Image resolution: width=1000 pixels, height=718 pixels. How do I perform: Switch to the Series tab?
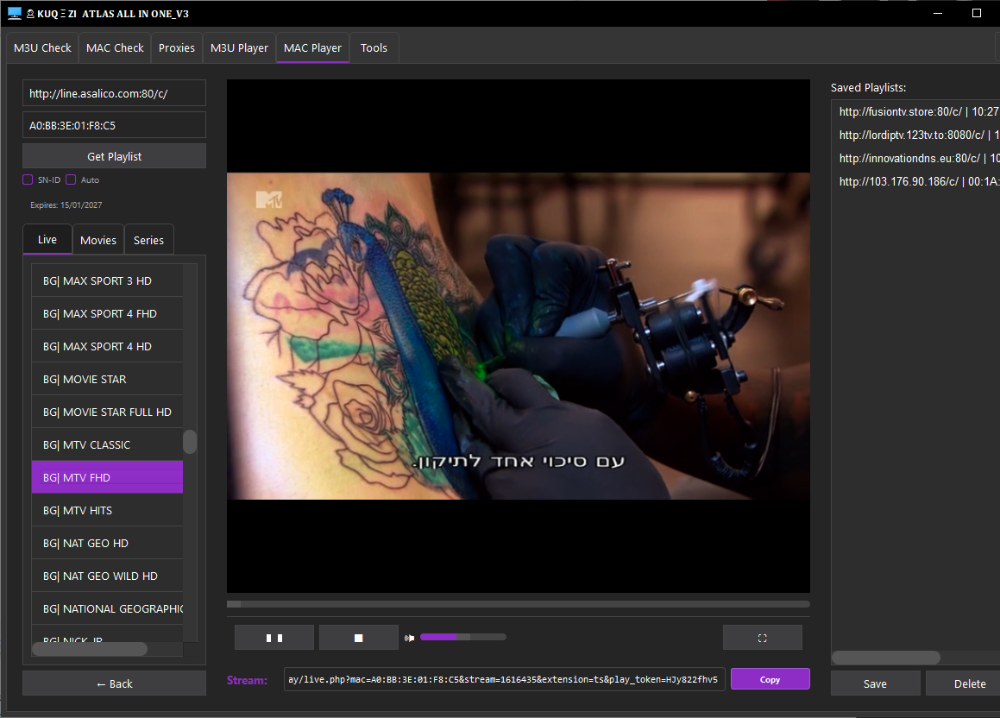[149, 240]
